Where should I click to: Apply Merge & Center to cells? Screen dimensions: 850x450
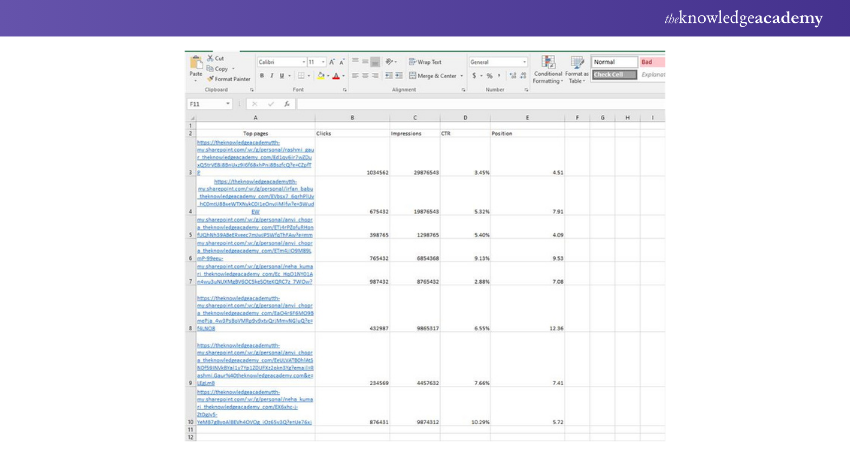[433, 76]
